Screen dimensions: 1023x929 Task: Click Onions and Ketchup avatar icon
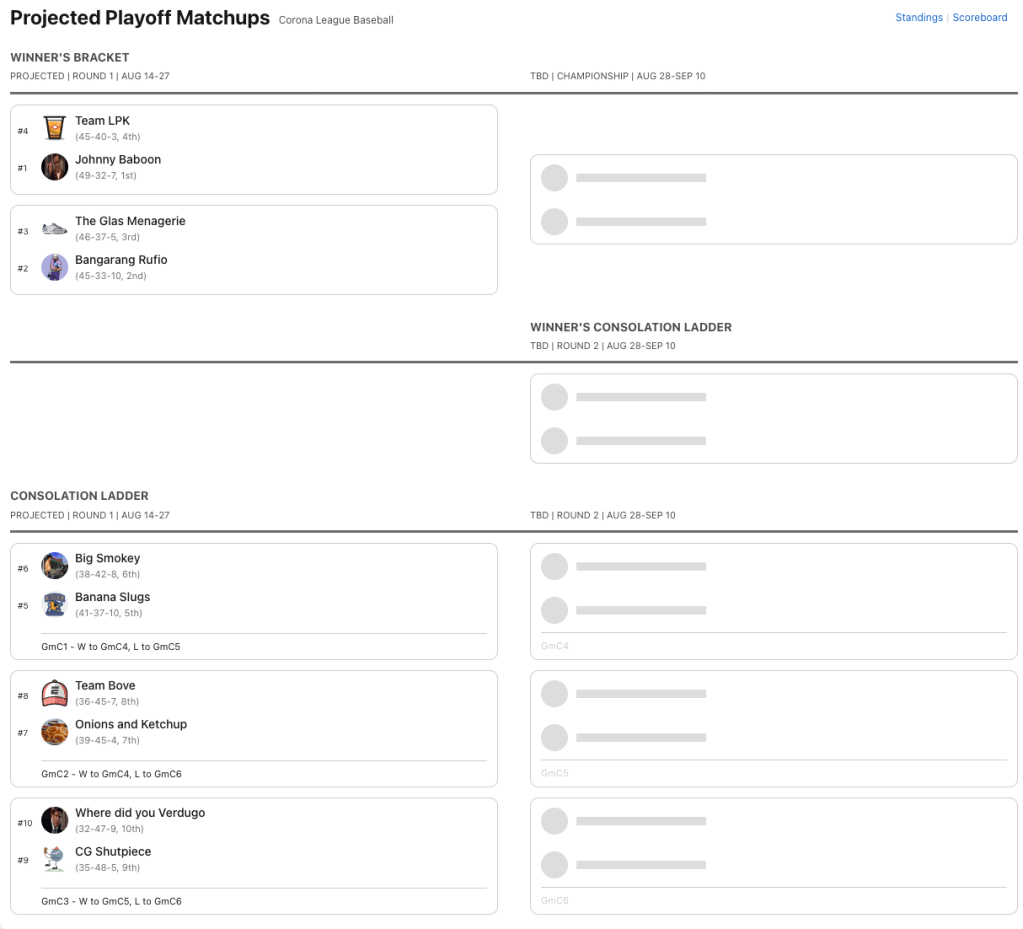click(54, 732)
